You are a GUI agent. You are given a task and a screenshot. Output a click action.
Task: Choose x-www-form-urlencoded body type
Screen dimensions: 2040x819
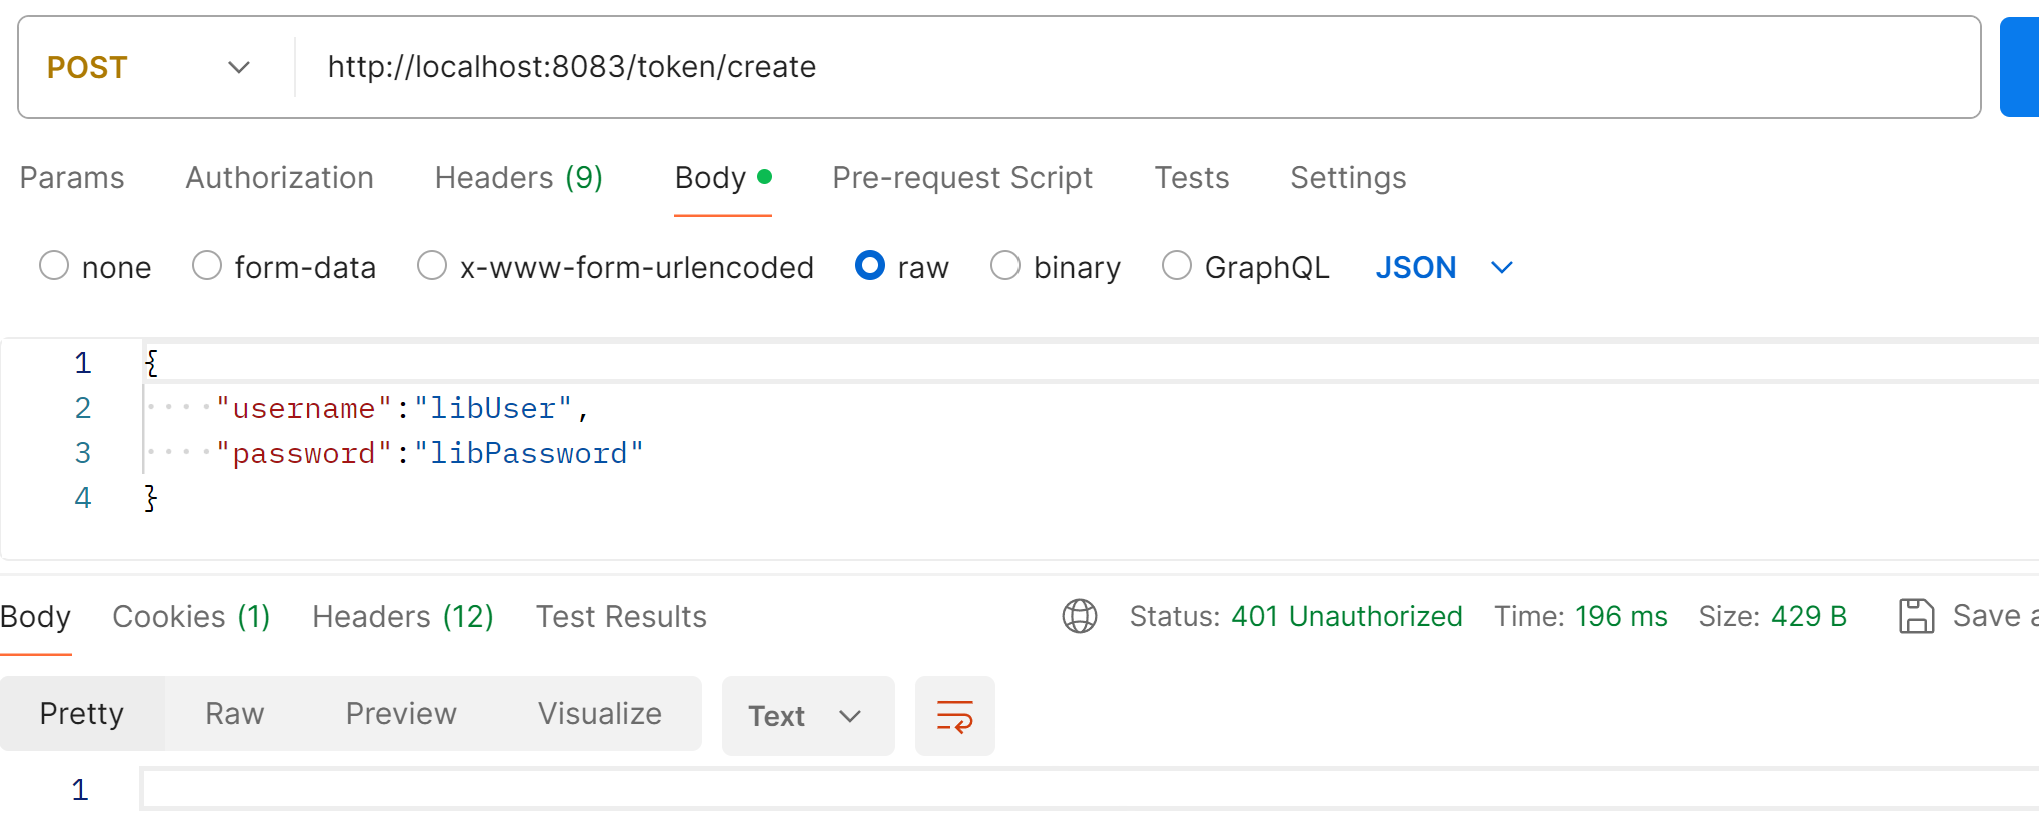tap(432, 266)
